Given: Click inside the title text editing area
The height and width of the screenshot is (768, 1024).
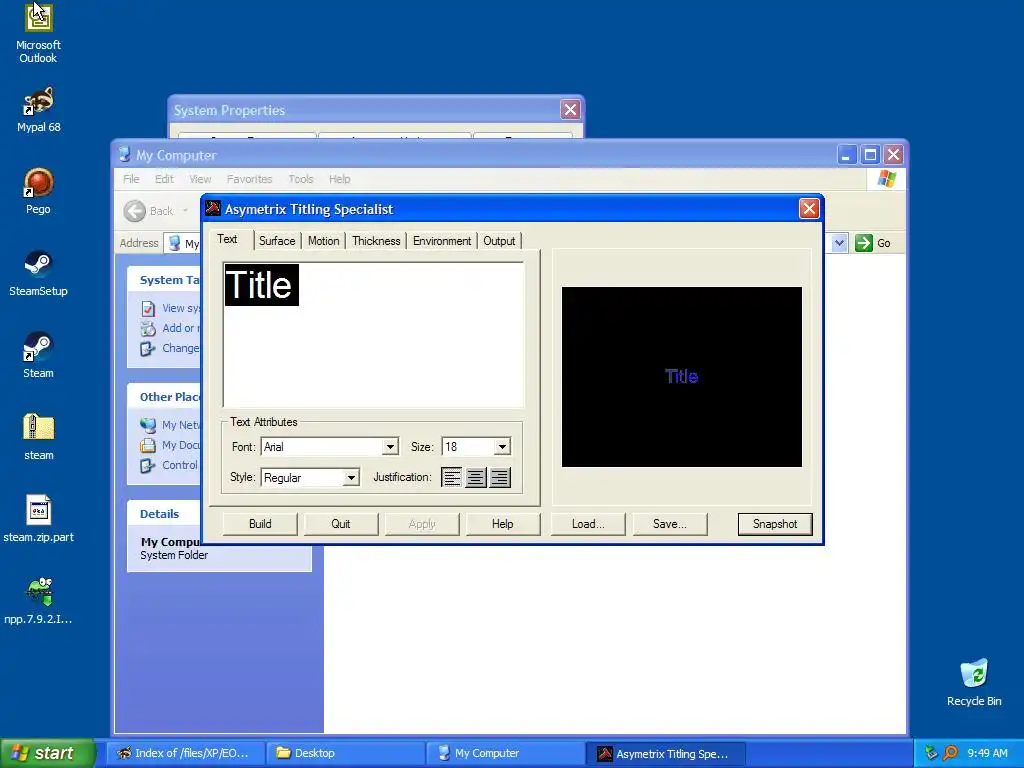Looking at the screenshot, I should point(374,335).
